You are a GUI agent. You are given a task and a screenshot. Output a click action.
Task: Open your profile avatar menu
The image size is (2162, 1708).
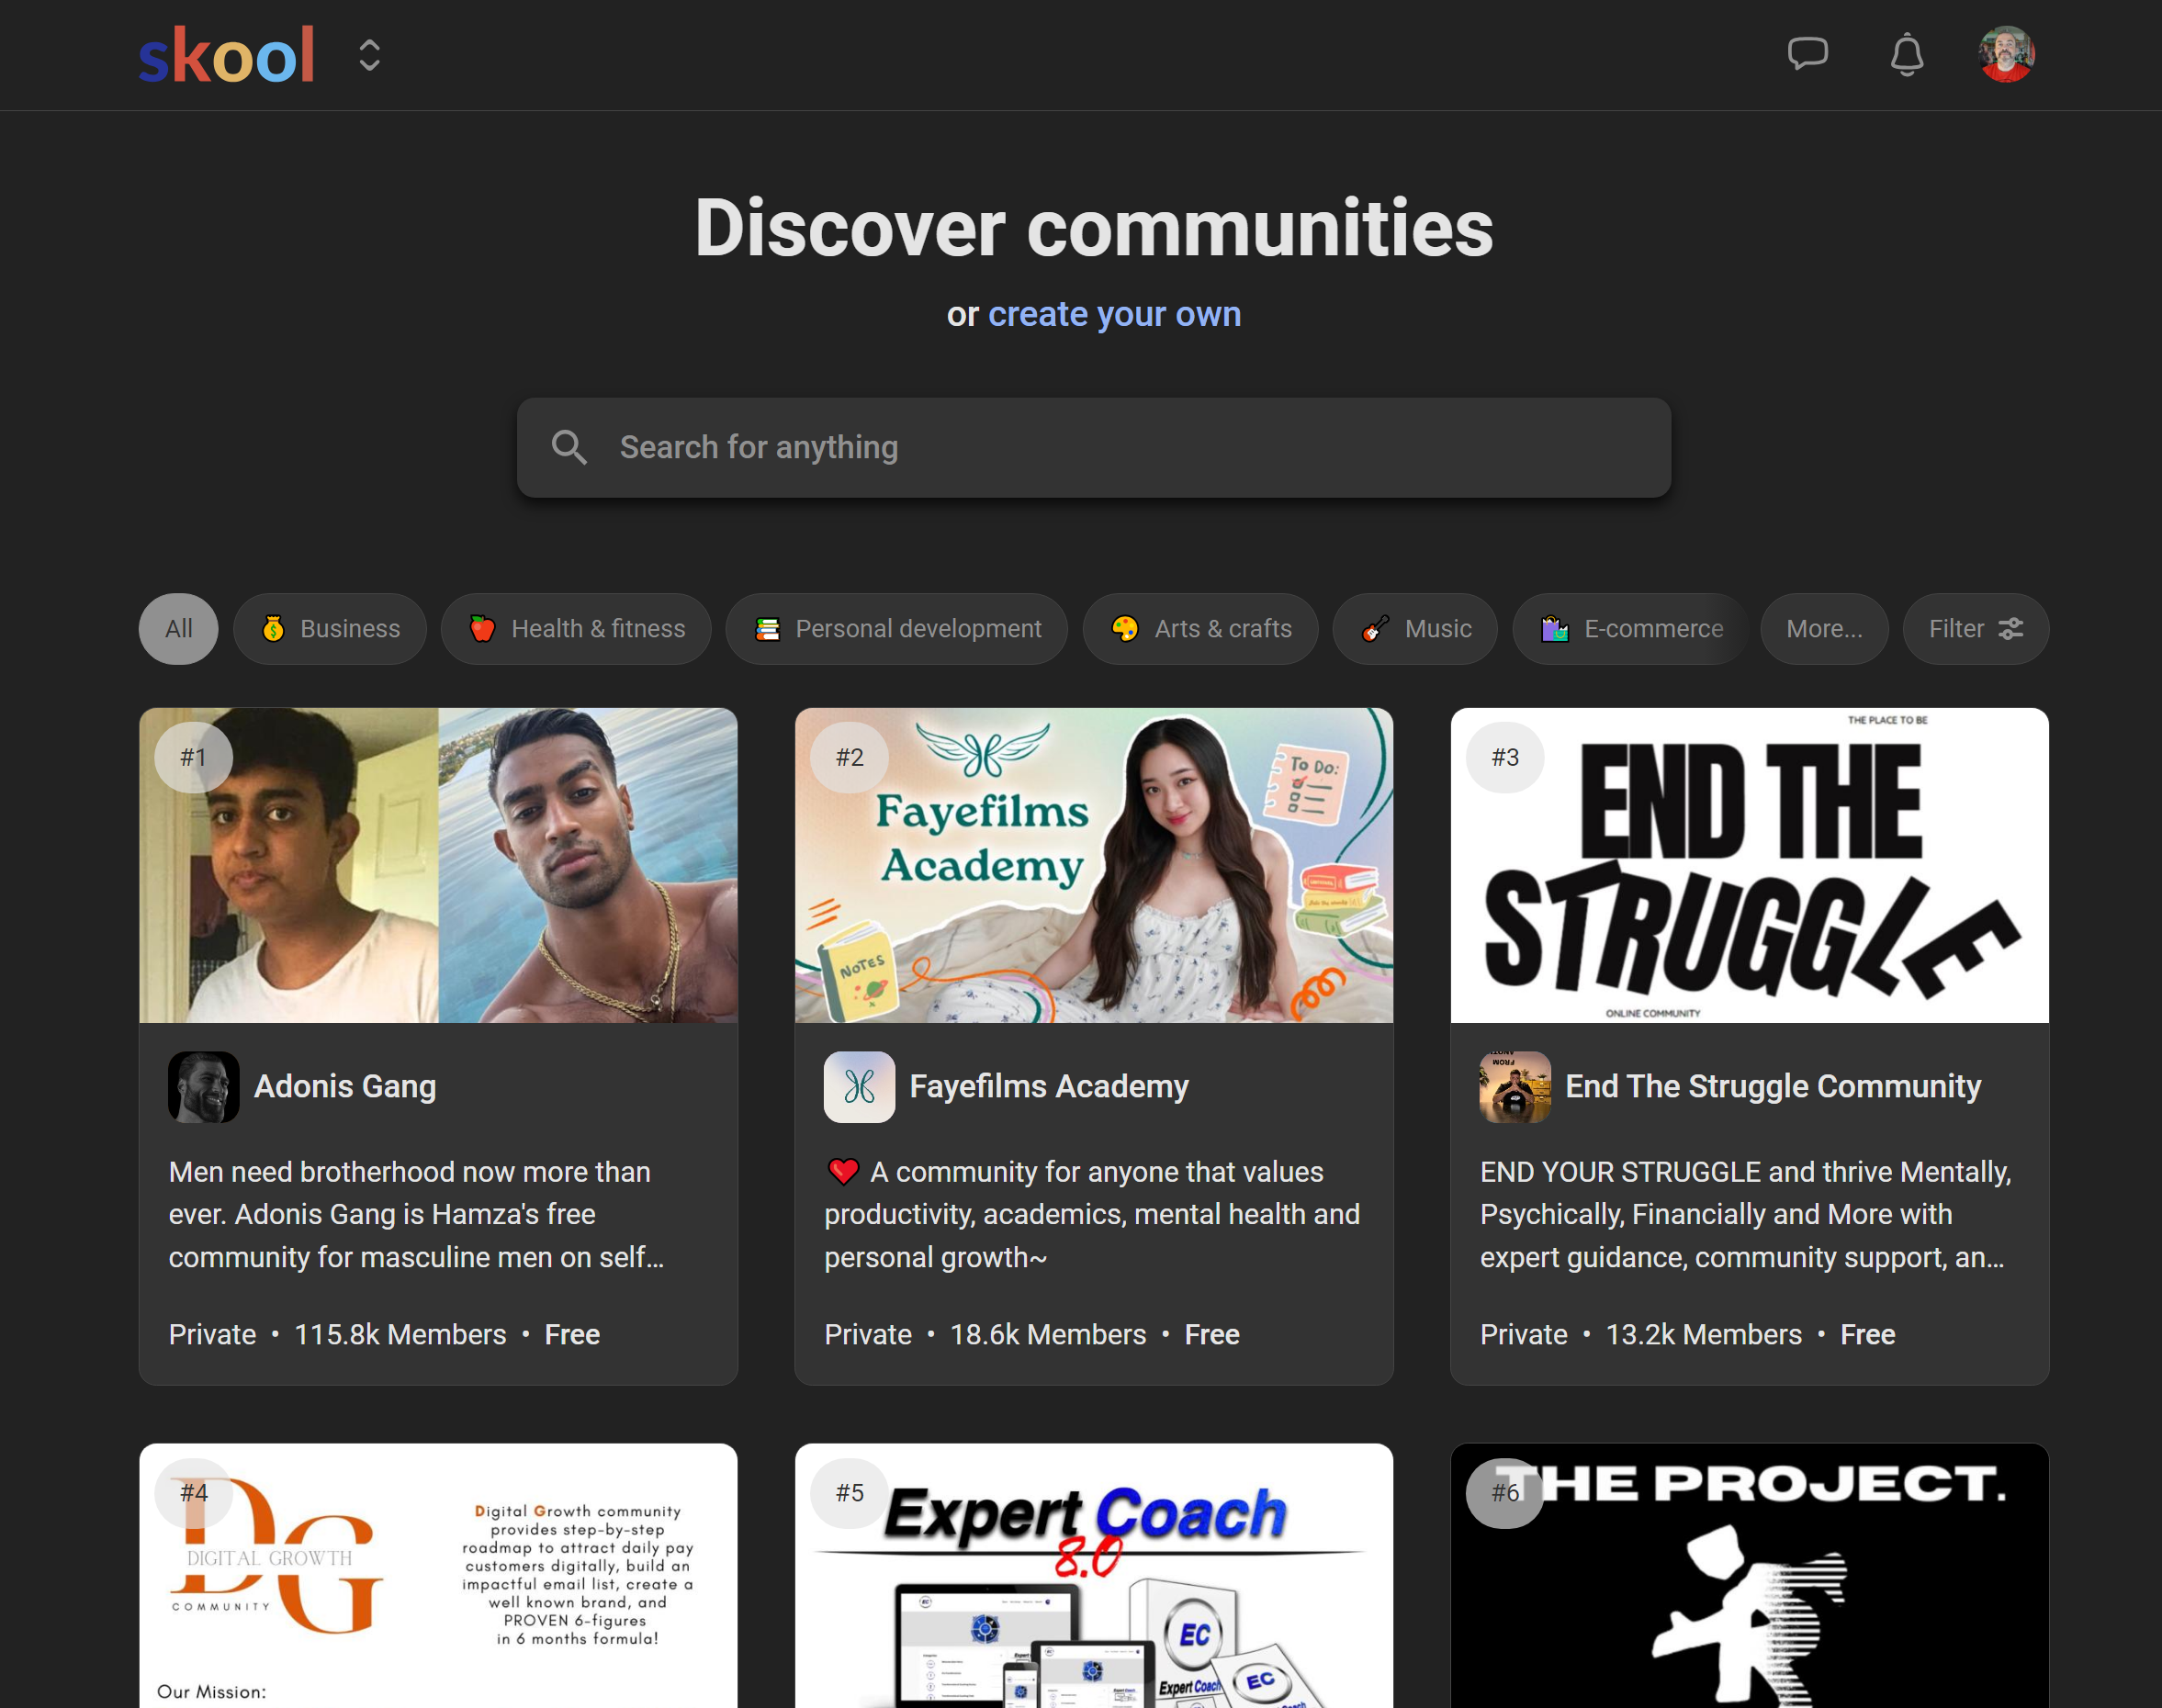(2006, 55)
